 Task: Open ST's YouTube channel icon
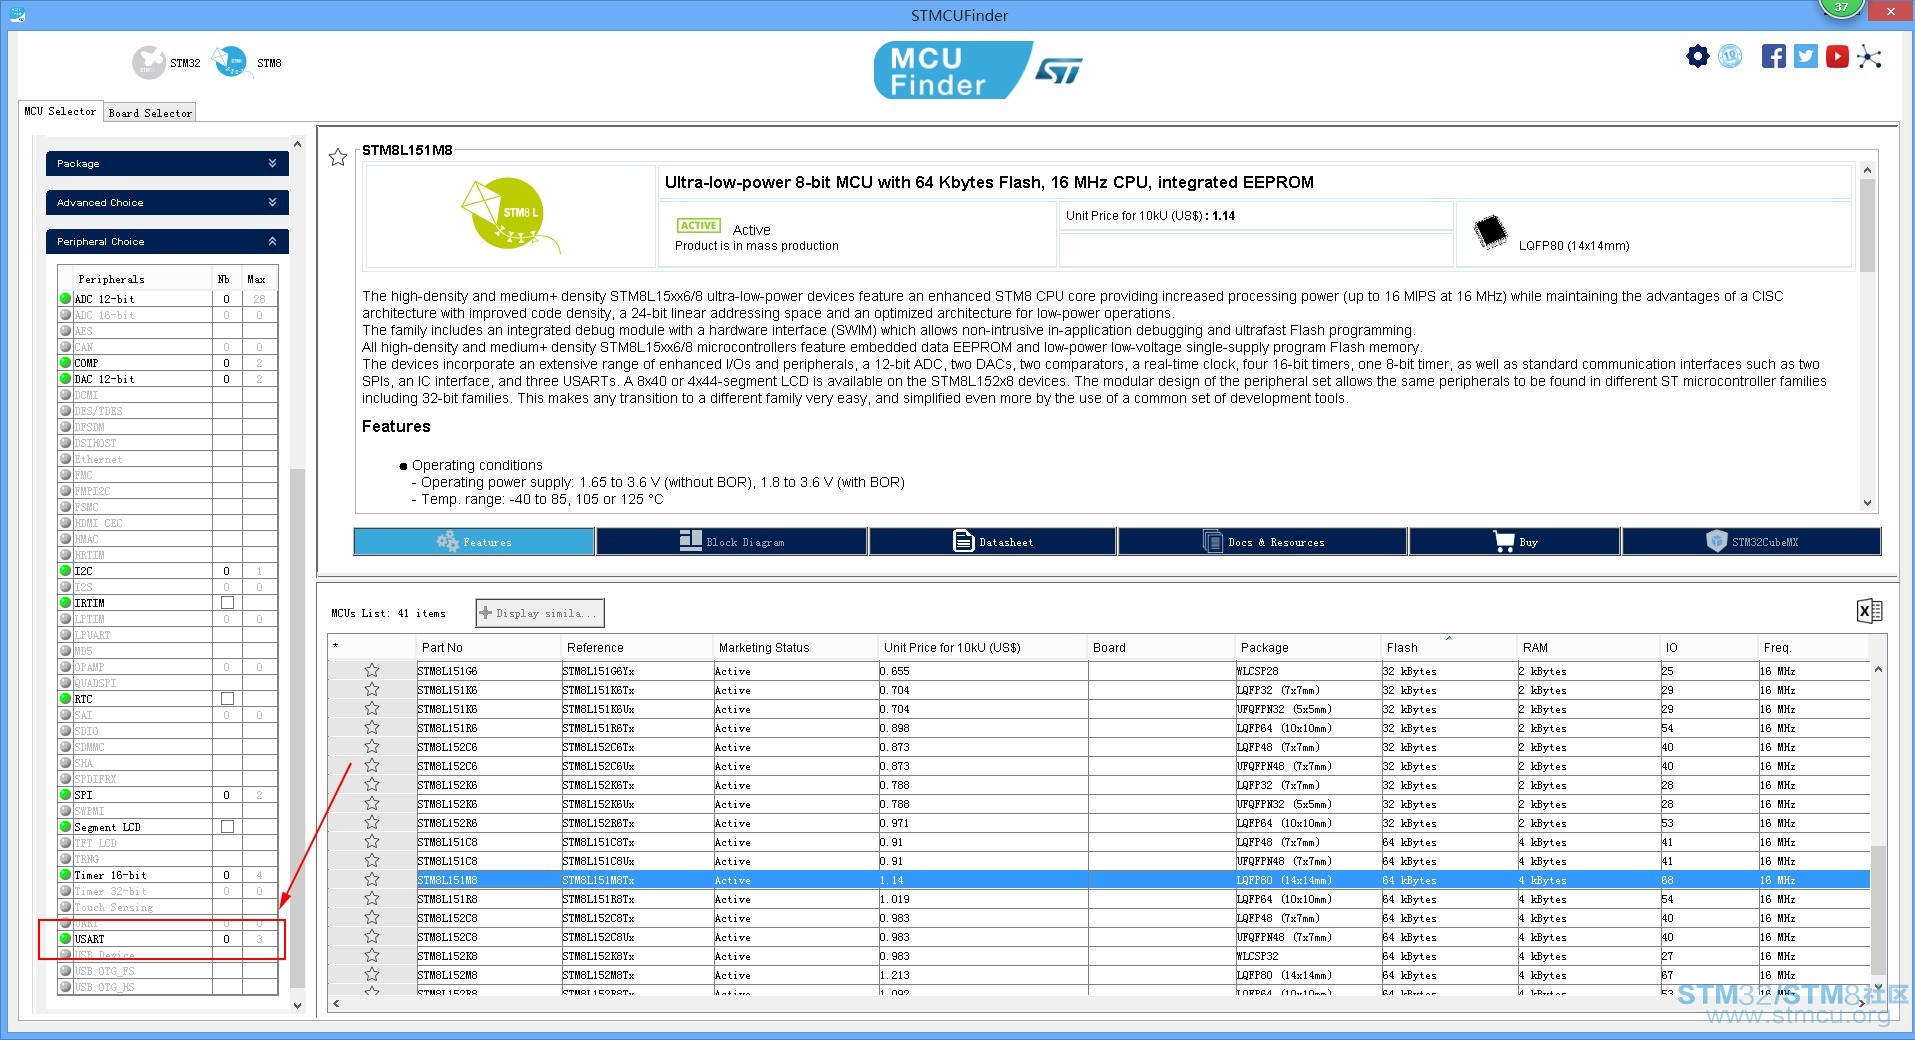[1837, 56]
